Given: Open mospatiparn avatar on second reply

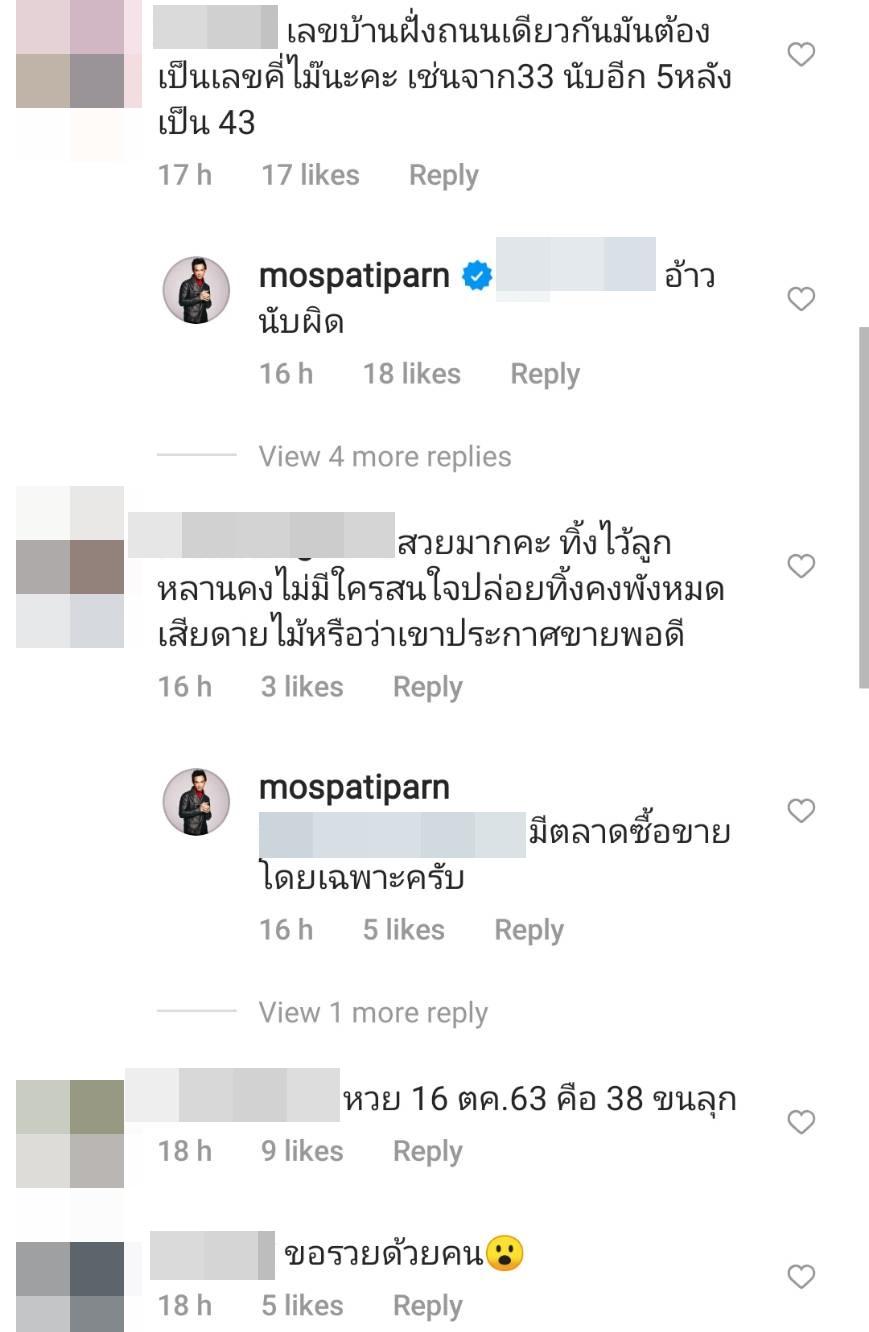Looking at the screenshot, I should pos(197,802).
